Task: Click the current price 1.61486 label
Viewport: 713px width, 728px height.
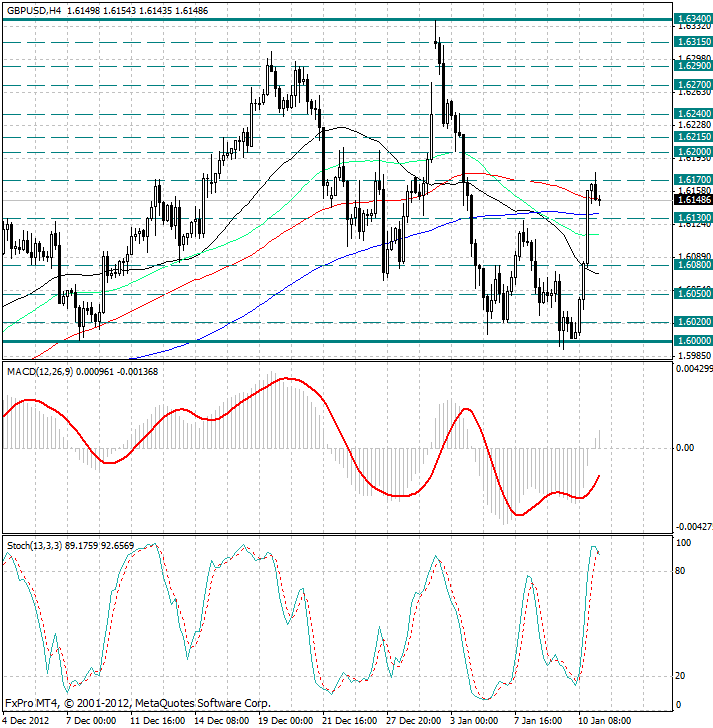Action: click(x=693, y=200)
